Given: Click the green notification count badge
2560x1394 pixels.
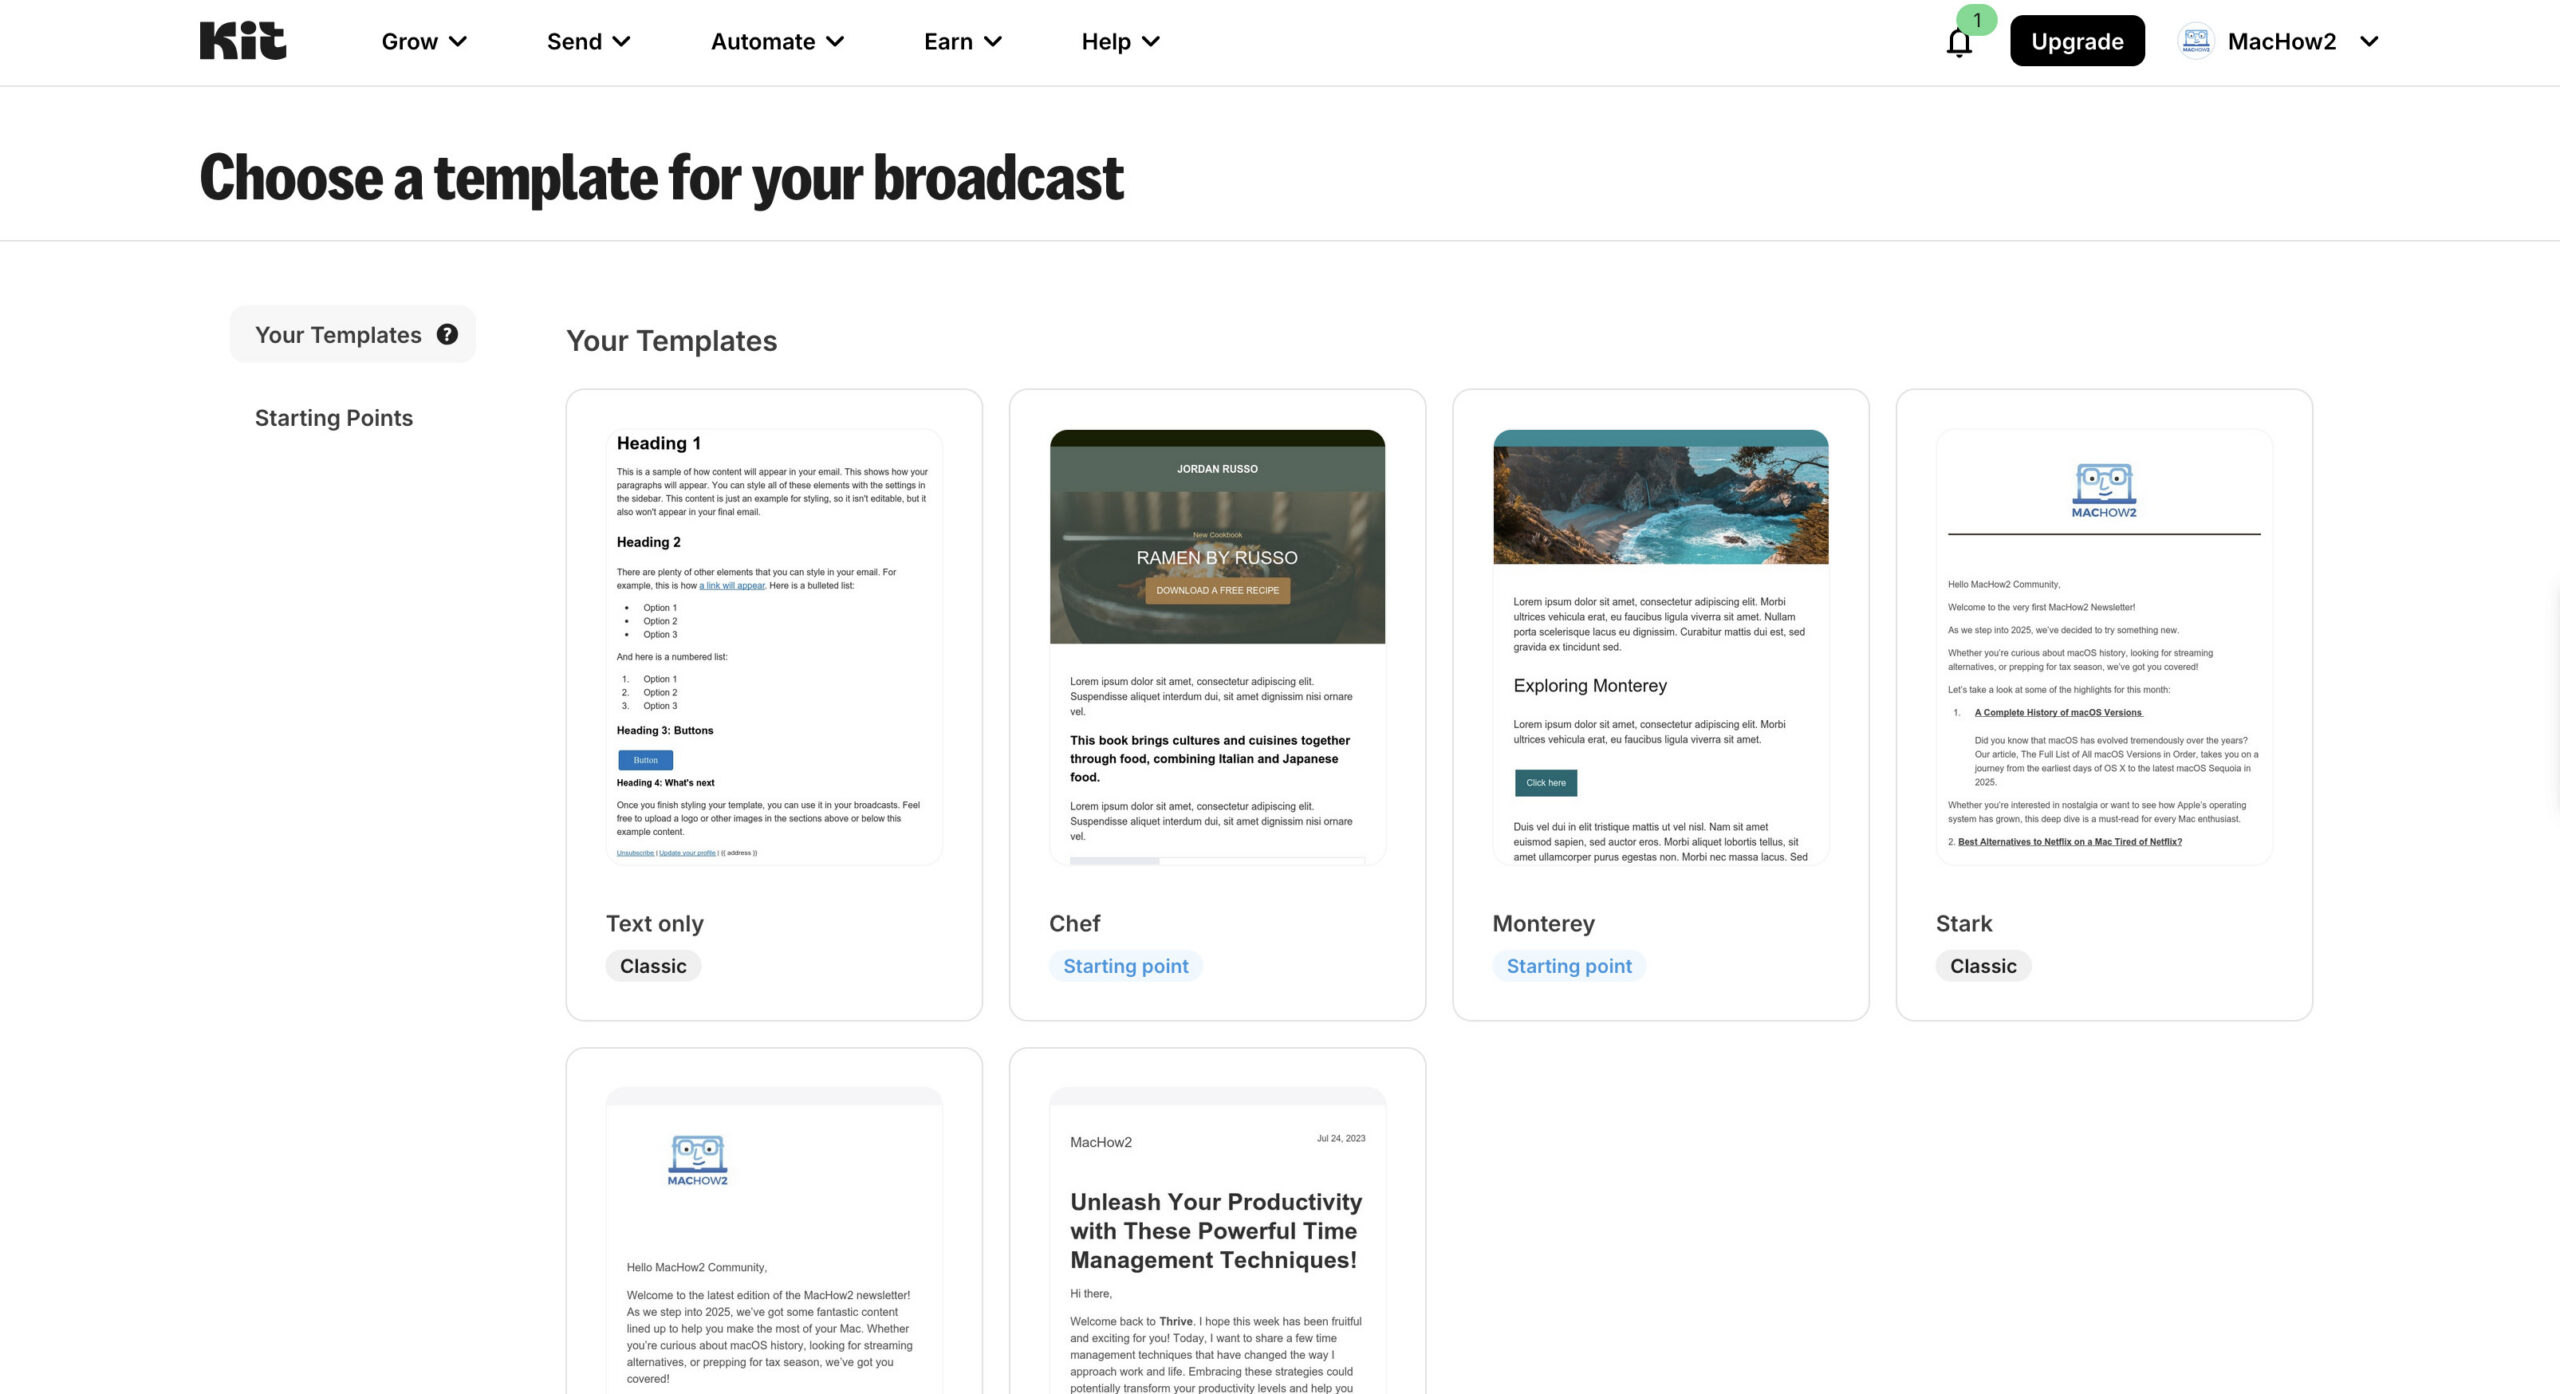Looking at the screenshot, I should click(1977, 20).
